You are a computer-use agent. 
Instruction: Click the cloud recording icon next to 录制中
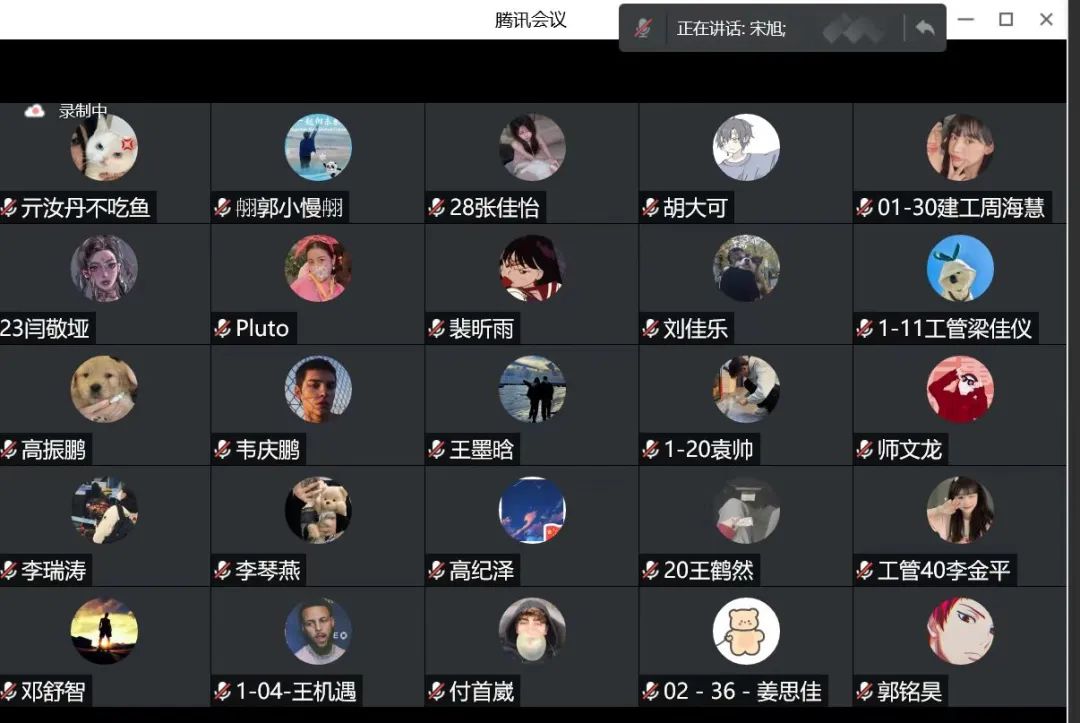(x=34, y=110)
